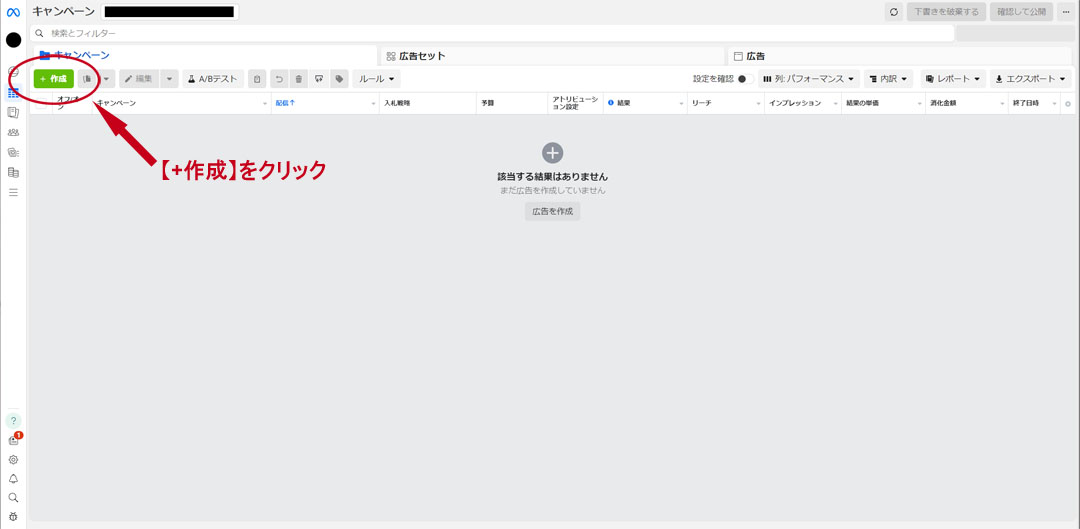Click the 終了日時 column header
Image resolution: width=1080 pixels, height=529 pixels.
1034,103
